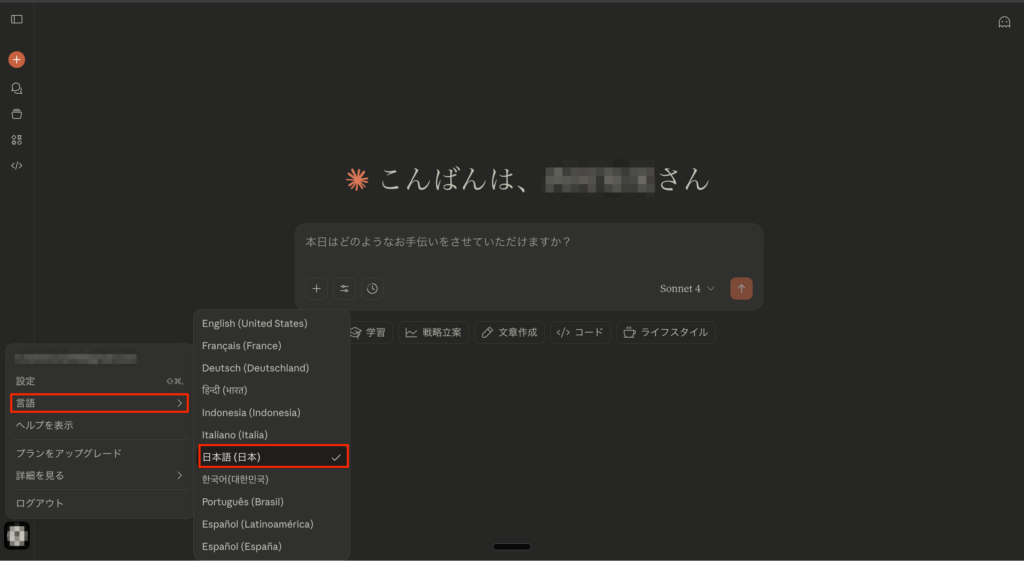The height and width of the screenshot is (575, 1024).
Task: Toggle the sidebar panel icon
Action: (x=17, y=20)
